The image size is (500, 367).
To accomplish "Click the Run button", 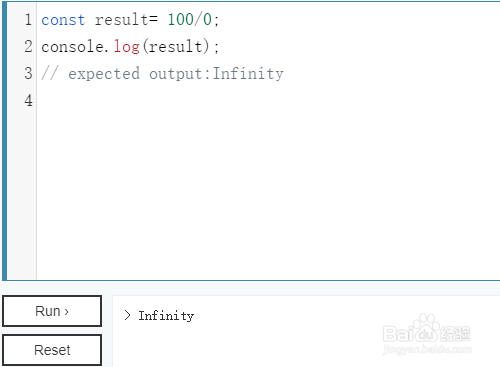I will coord(52,311).
